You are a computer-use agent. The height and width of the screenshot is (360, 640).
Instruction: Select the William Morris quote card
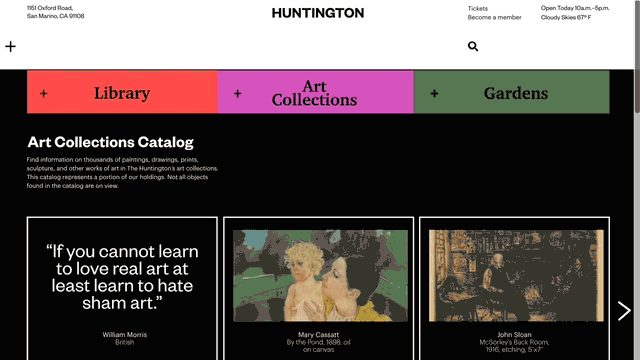[122, 288]
